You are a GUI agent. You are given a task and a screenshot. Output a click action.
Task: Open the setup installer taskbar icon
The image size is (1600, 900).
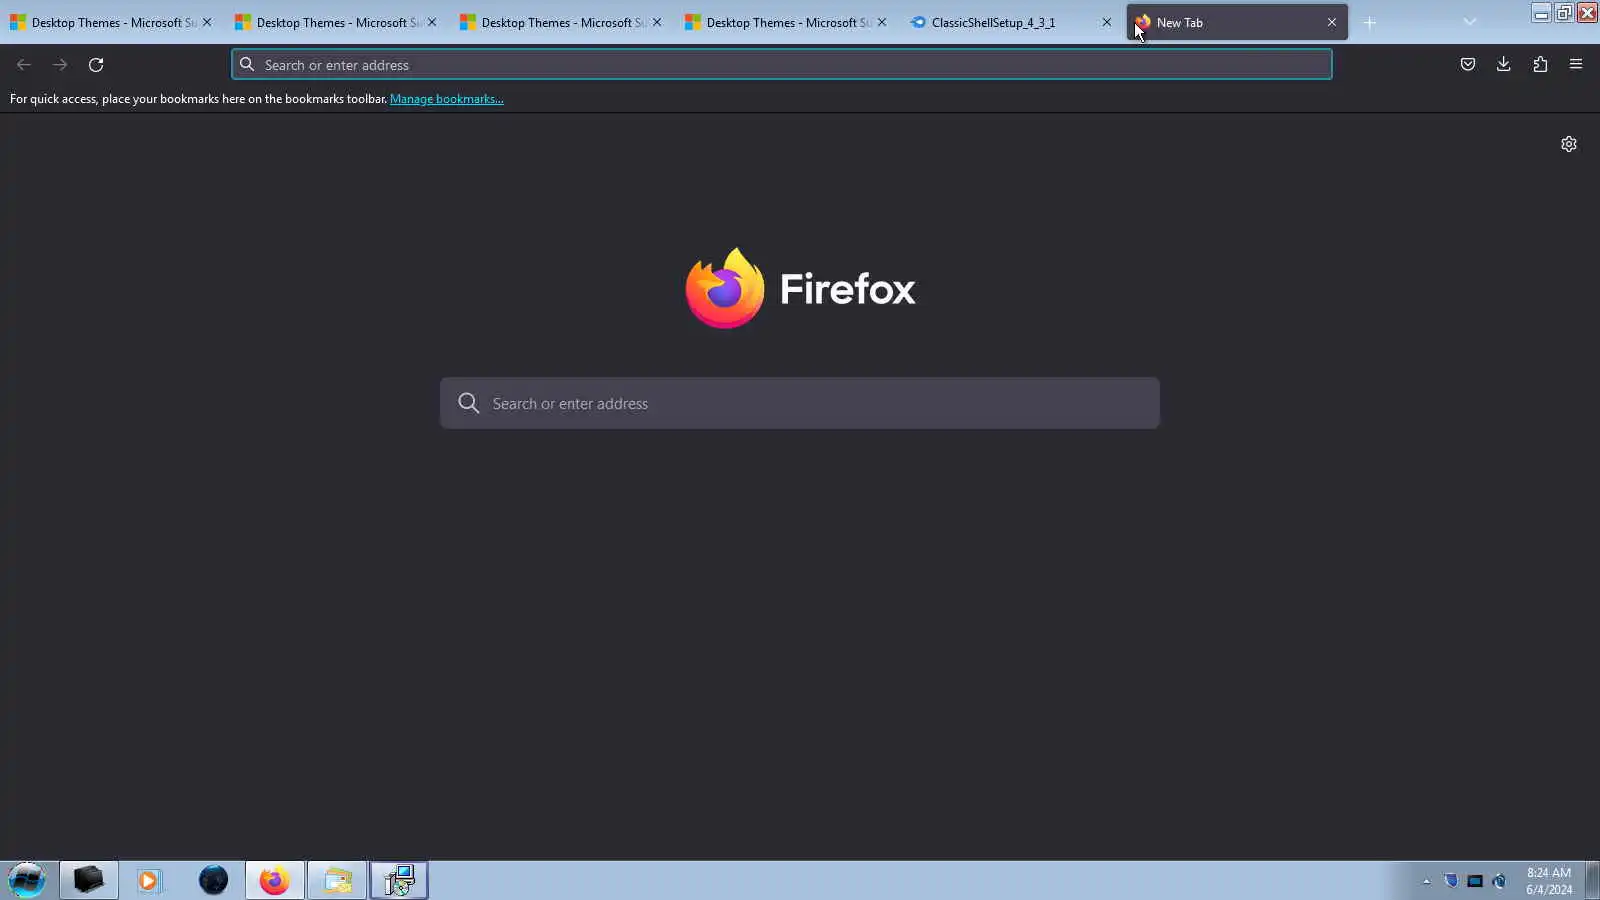pyautogui.click(x=399, y=880)
